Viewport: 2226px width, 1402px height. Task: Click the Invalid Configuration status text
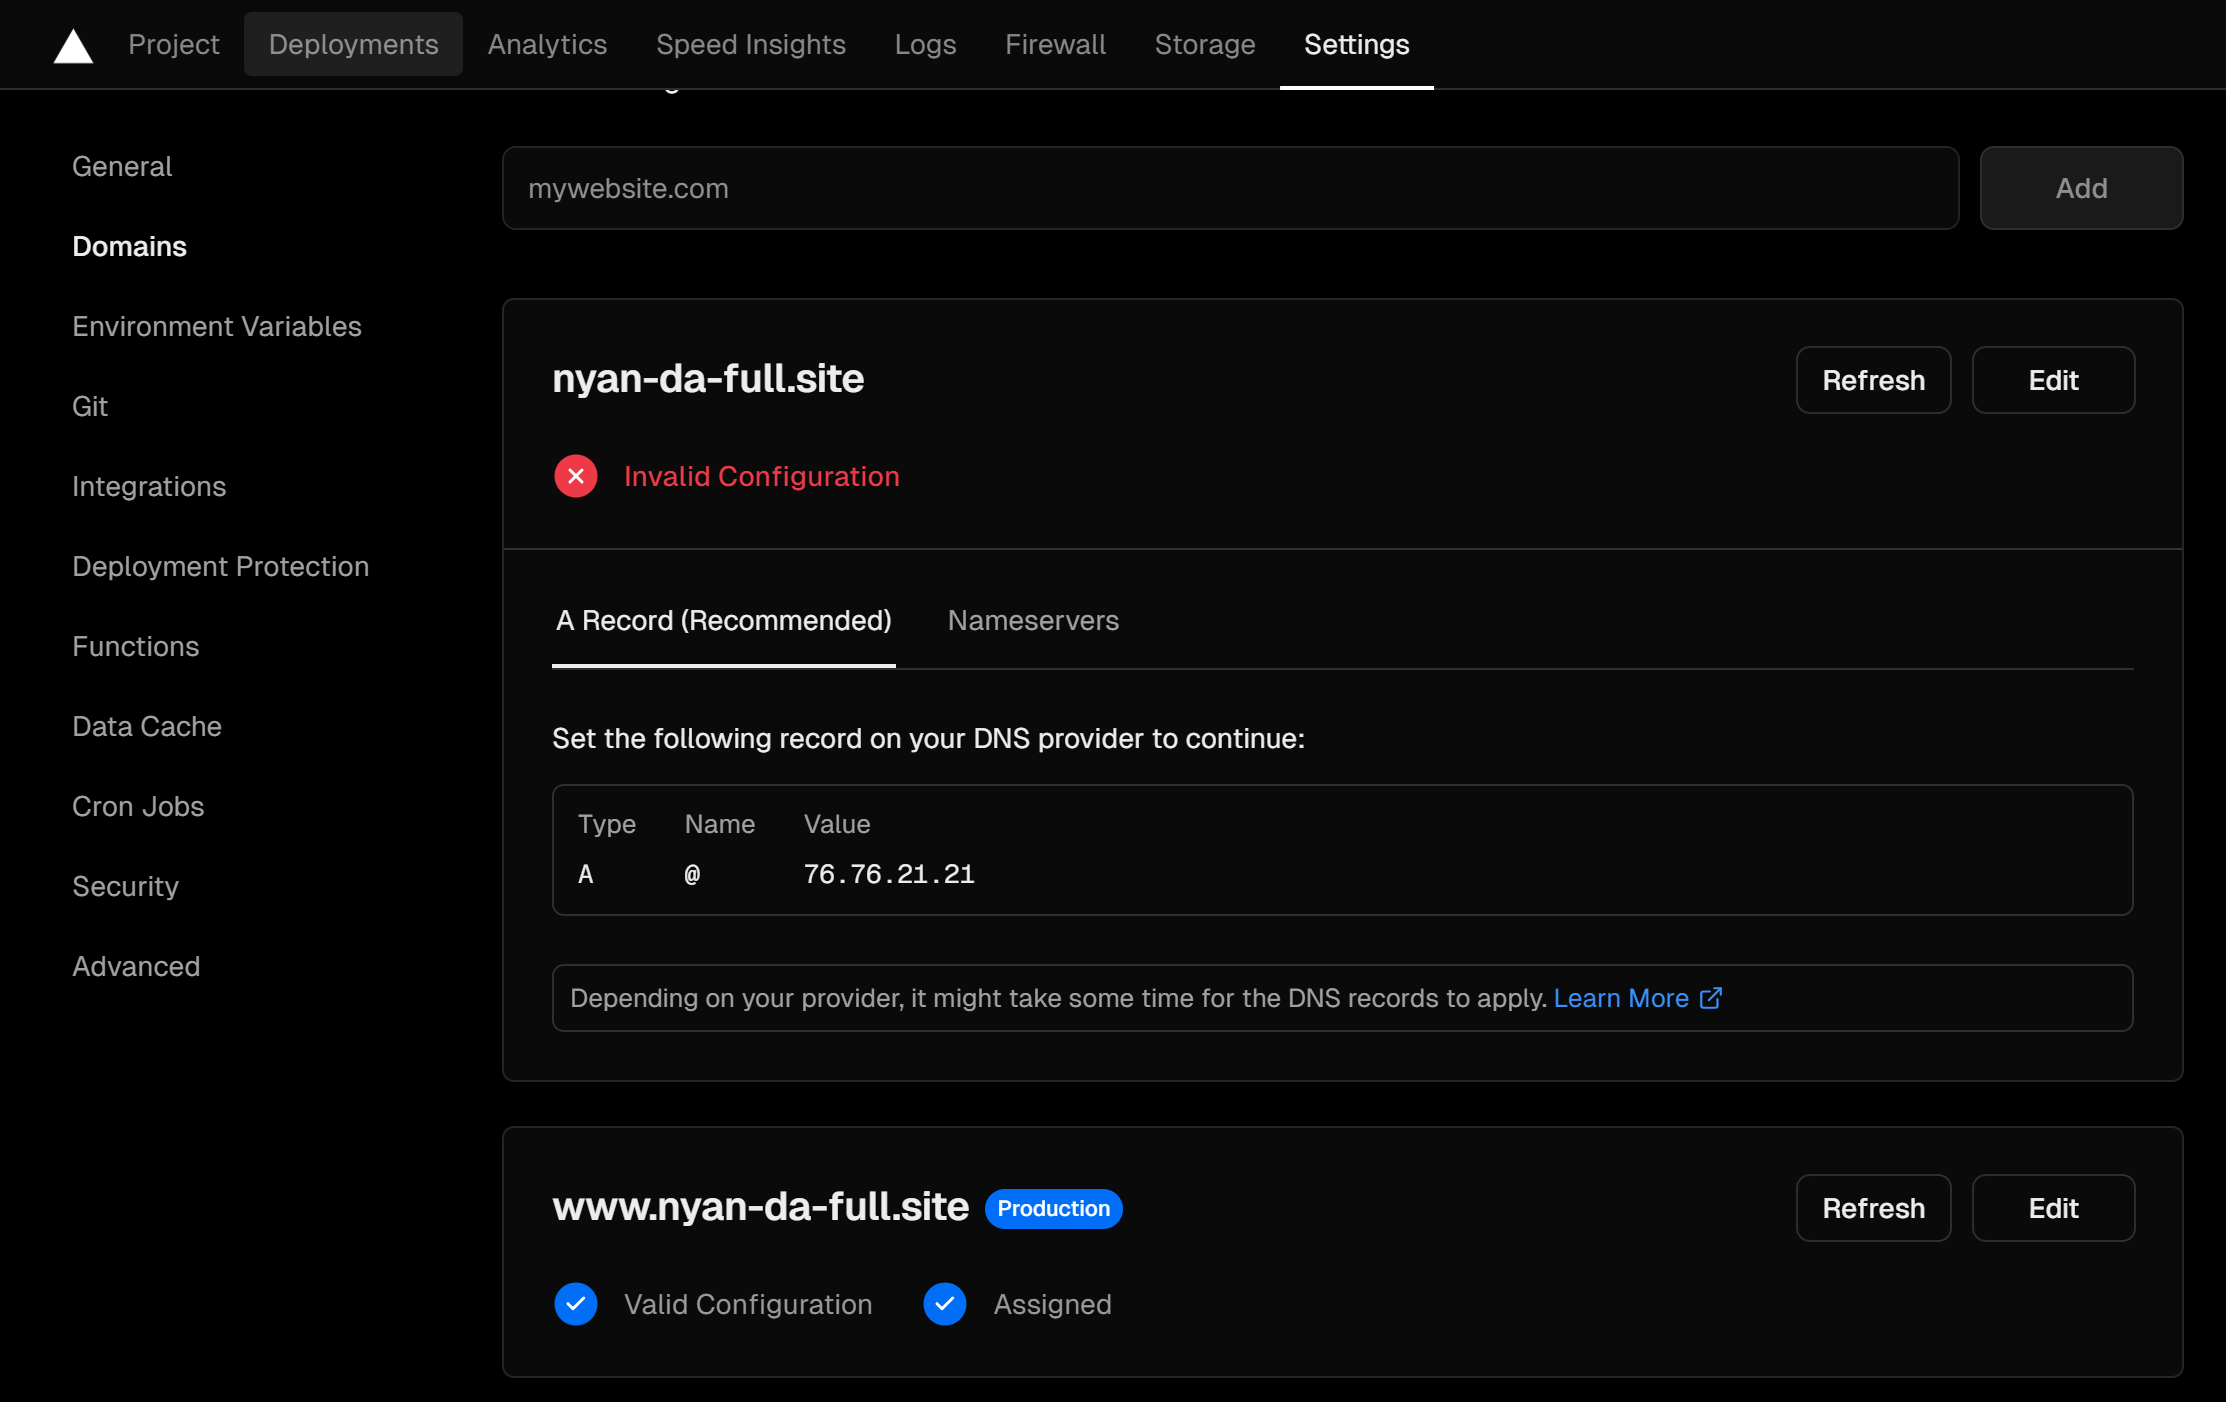tap(762, 476)
